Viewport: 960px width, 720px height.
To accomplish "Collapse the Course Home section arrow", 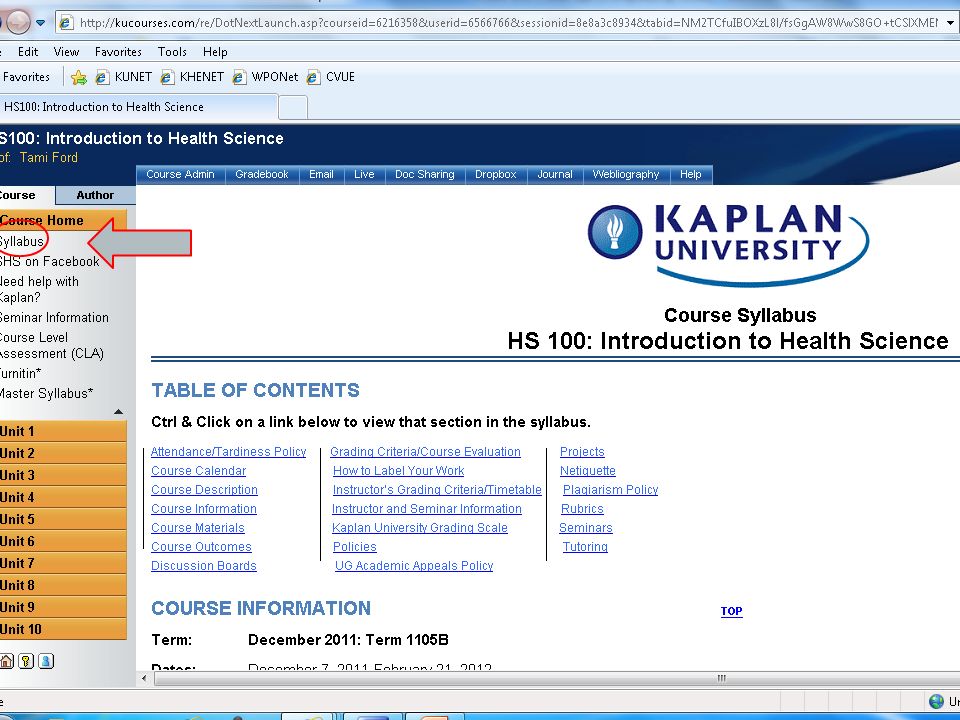I will pos(119,412).
